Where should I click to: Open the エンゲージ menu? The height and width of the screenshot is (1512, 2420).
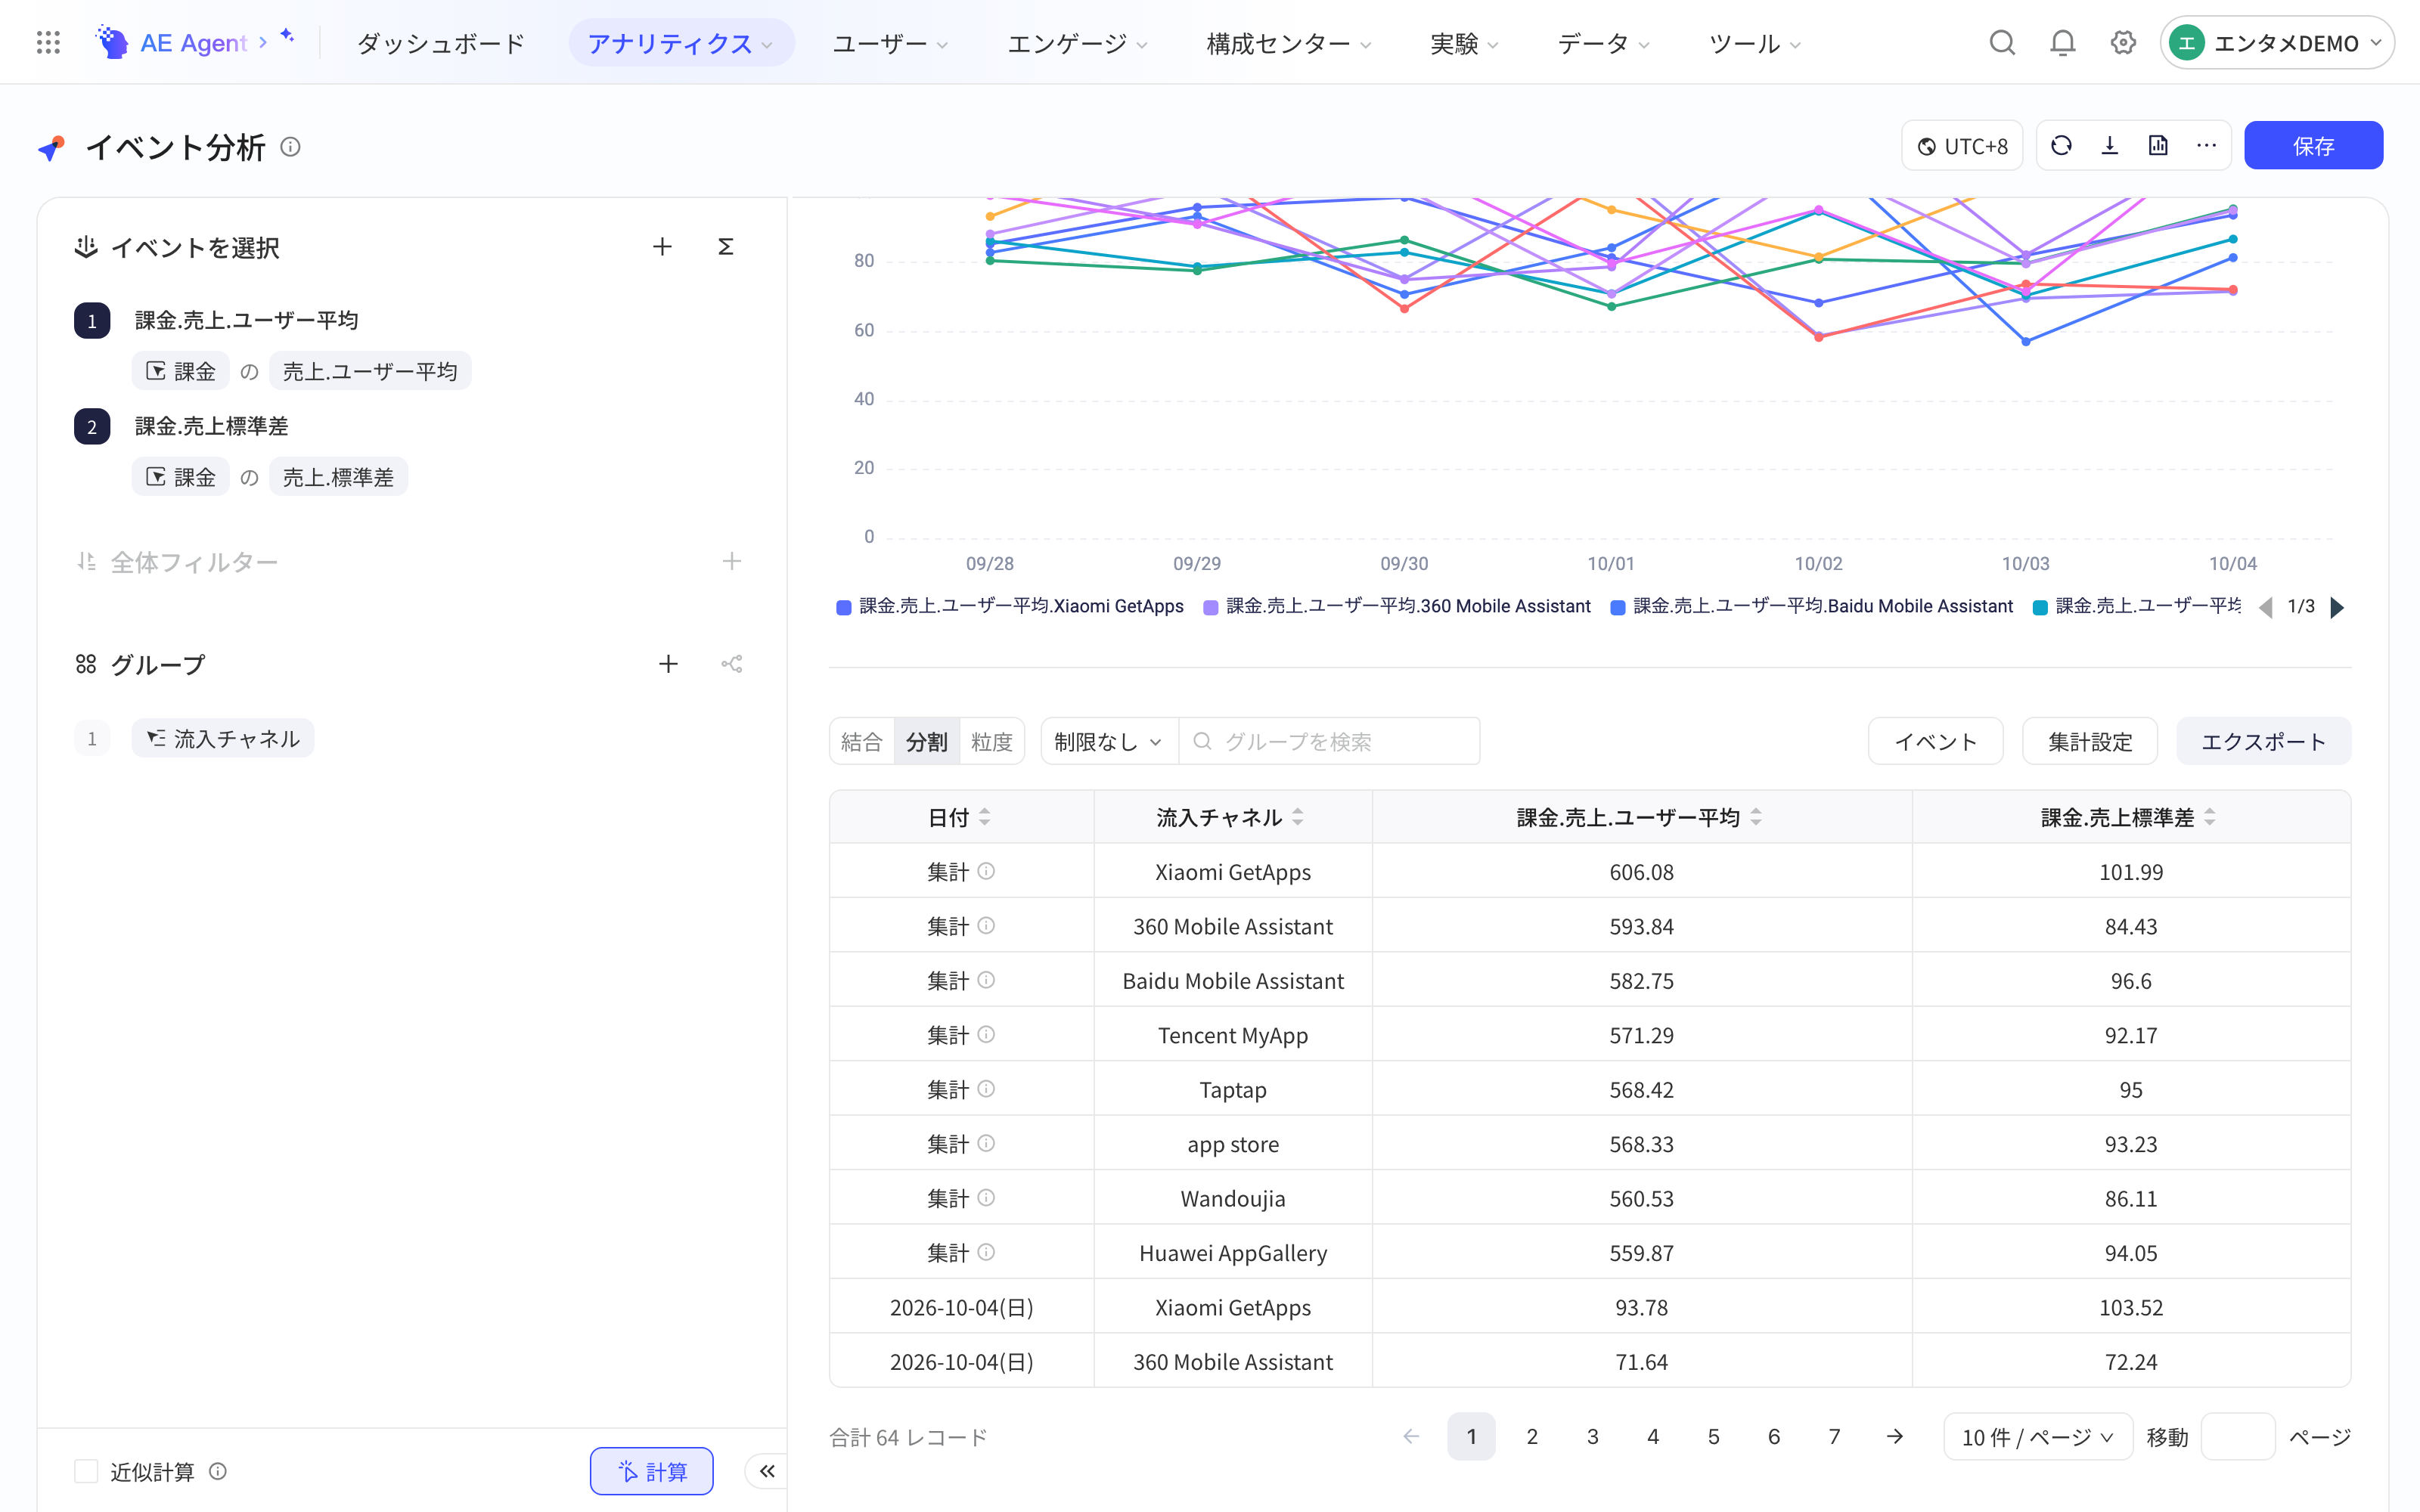(1077, 43)
